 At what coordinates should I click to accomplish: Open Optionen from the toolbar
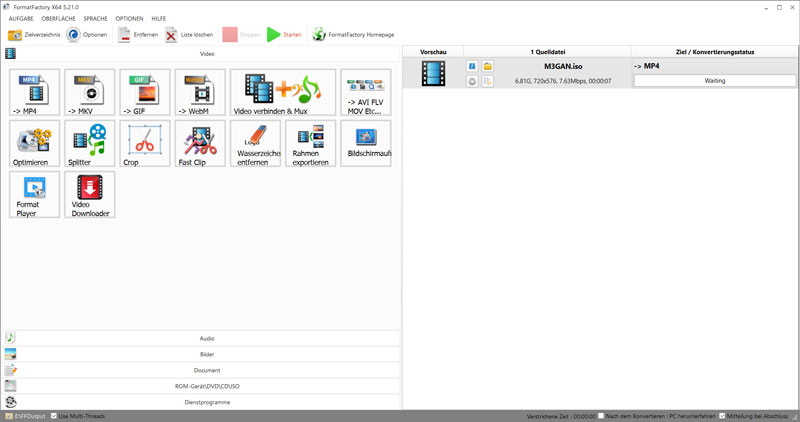point(87,35)
